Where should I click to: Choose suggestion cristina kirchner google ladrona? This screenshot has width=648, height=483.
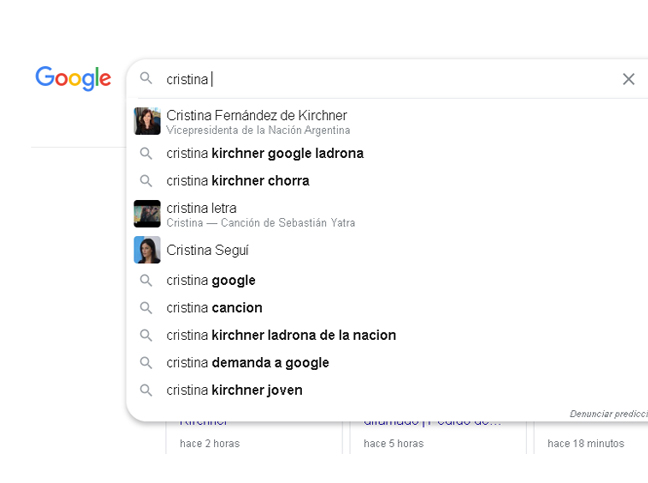tap(388, 153)
